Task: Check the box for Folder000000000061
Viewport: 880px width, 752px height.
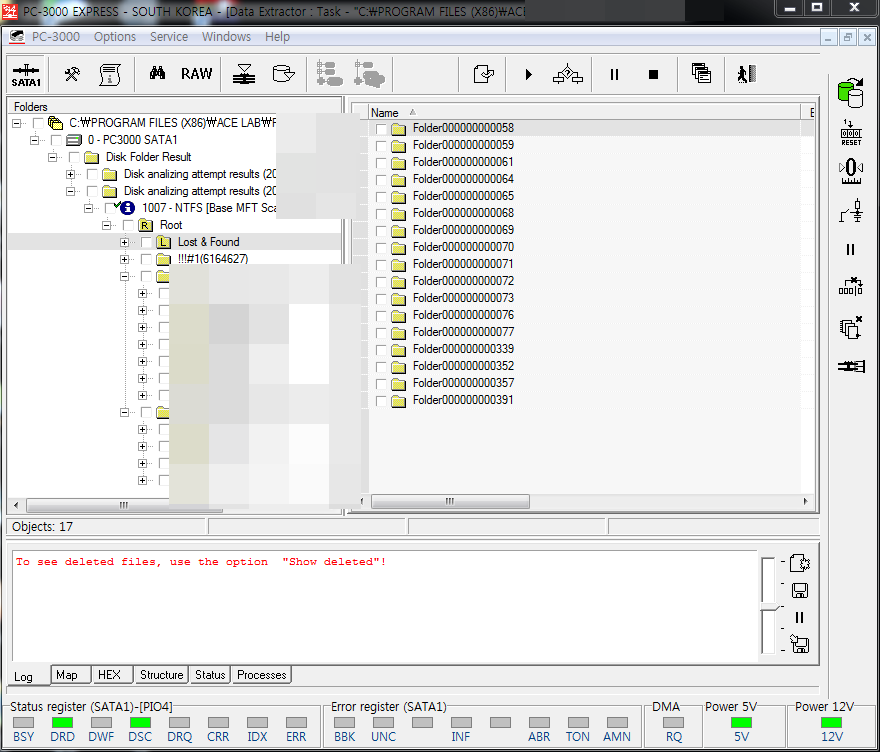Action: (381, 163)
